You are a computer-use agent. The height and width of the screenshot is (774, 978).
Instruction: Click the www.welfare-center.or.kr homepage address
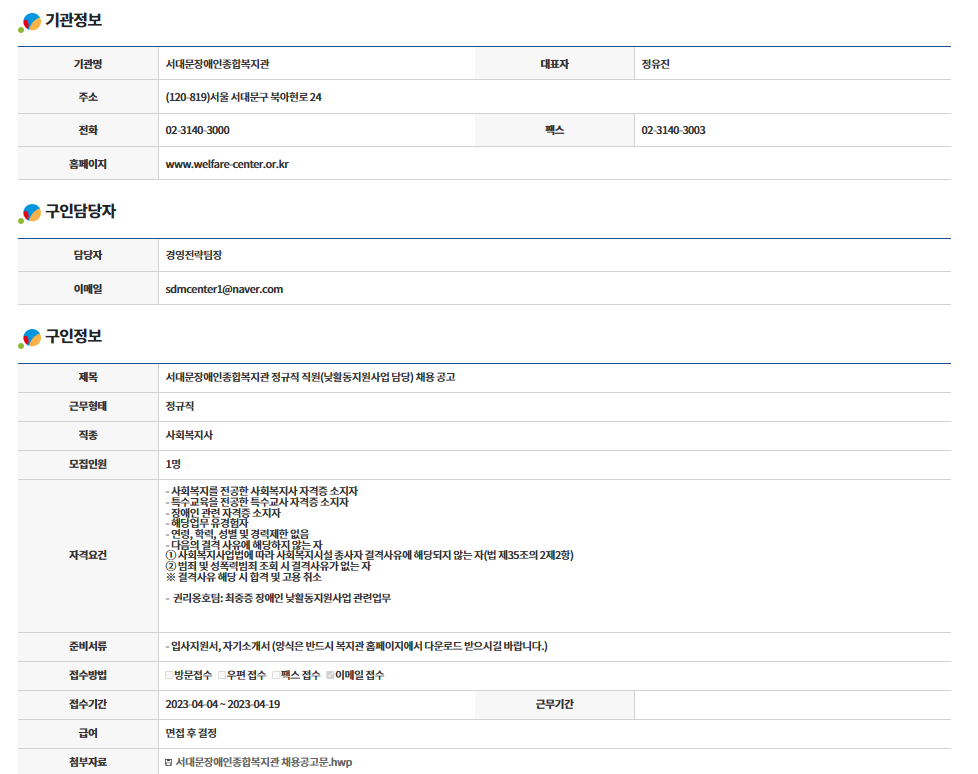(x=227, y=164)
